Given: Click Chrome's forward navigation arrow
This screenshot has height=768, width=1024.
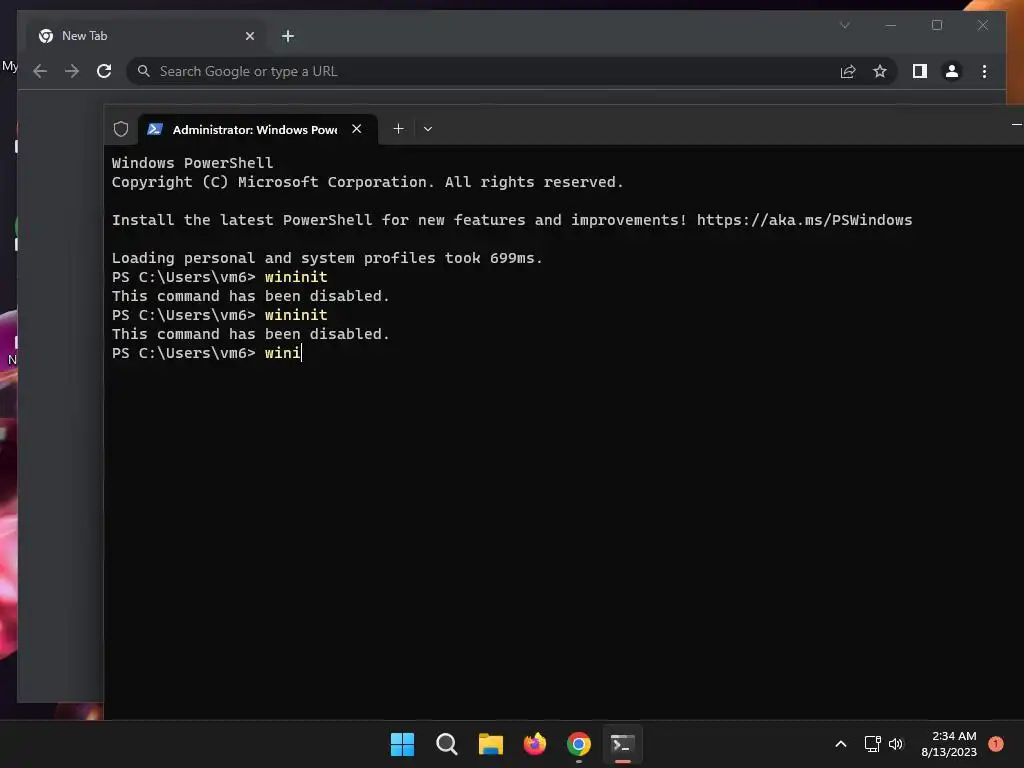Looking at the screenshot, I should (x=72, y=71).
